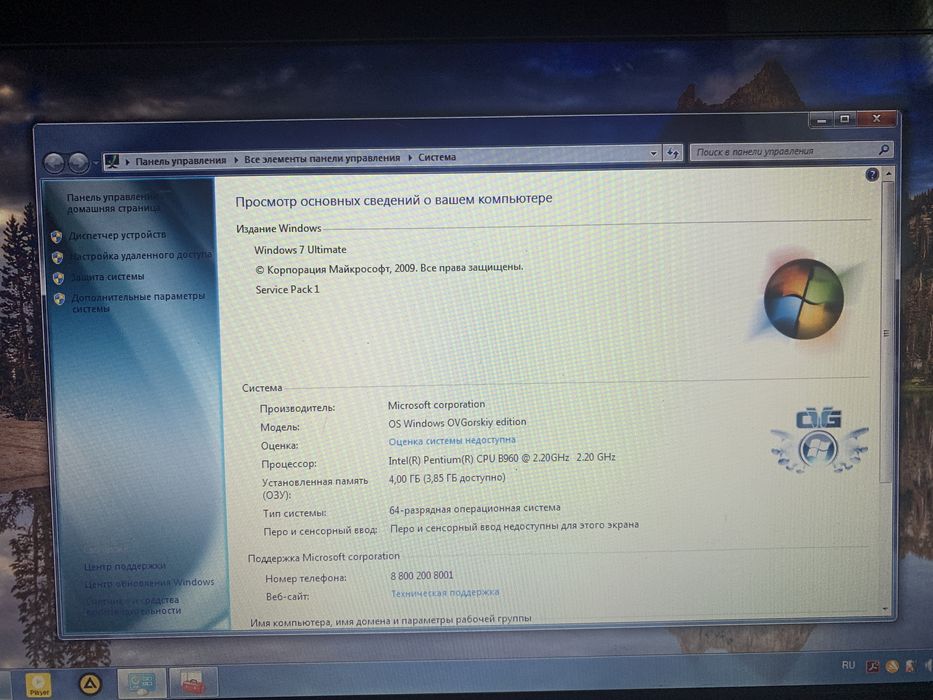Go forward with the Forward arrow button
This screenshot has height=700, width=933.
click(79, 162)
